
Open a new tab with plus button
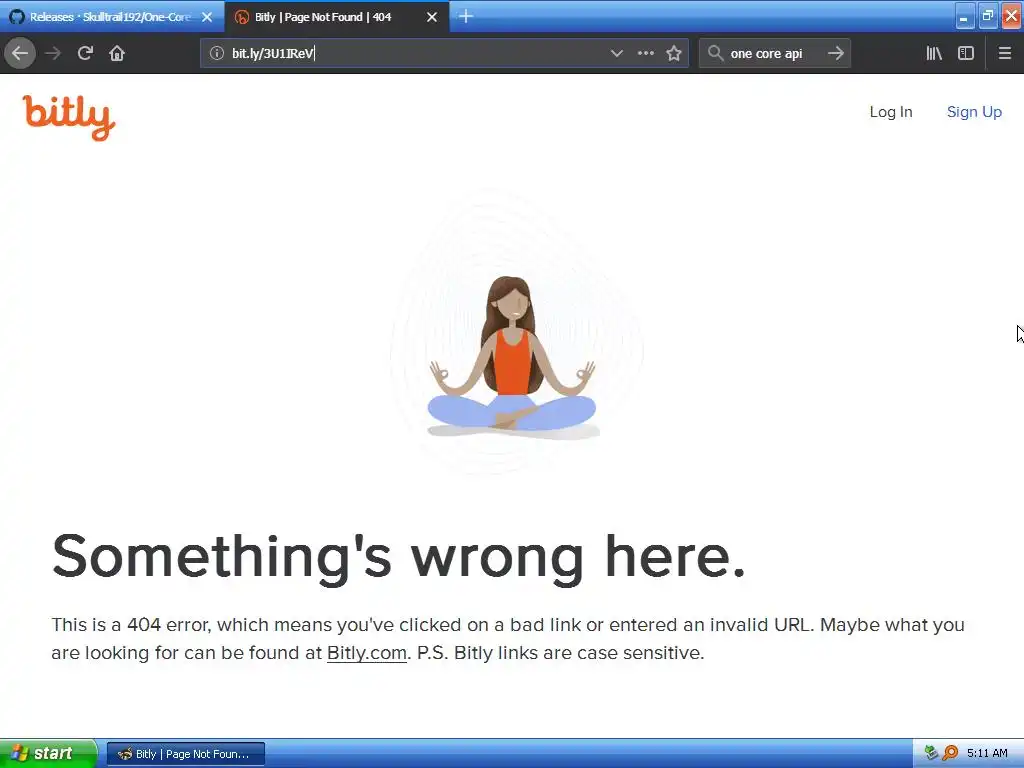pos(466,16)
